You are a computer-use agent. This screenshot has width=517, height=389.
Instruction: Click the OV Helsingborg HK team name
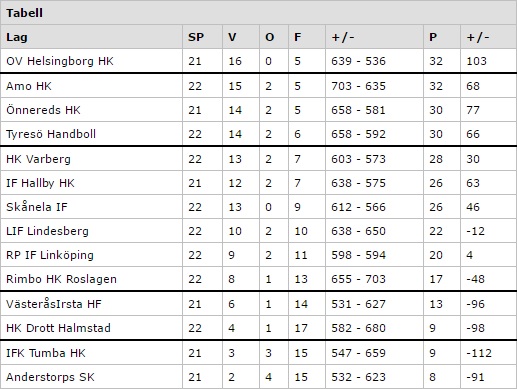60,61
